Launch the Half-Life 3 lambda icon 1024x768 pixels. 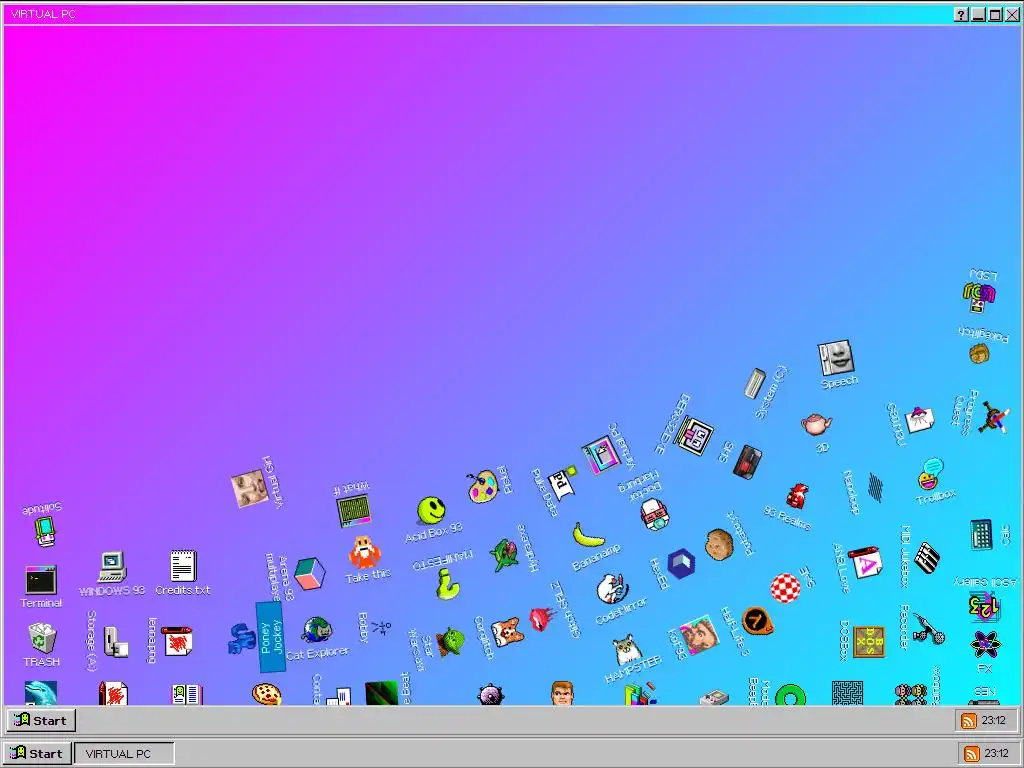(x=758, y=620)
